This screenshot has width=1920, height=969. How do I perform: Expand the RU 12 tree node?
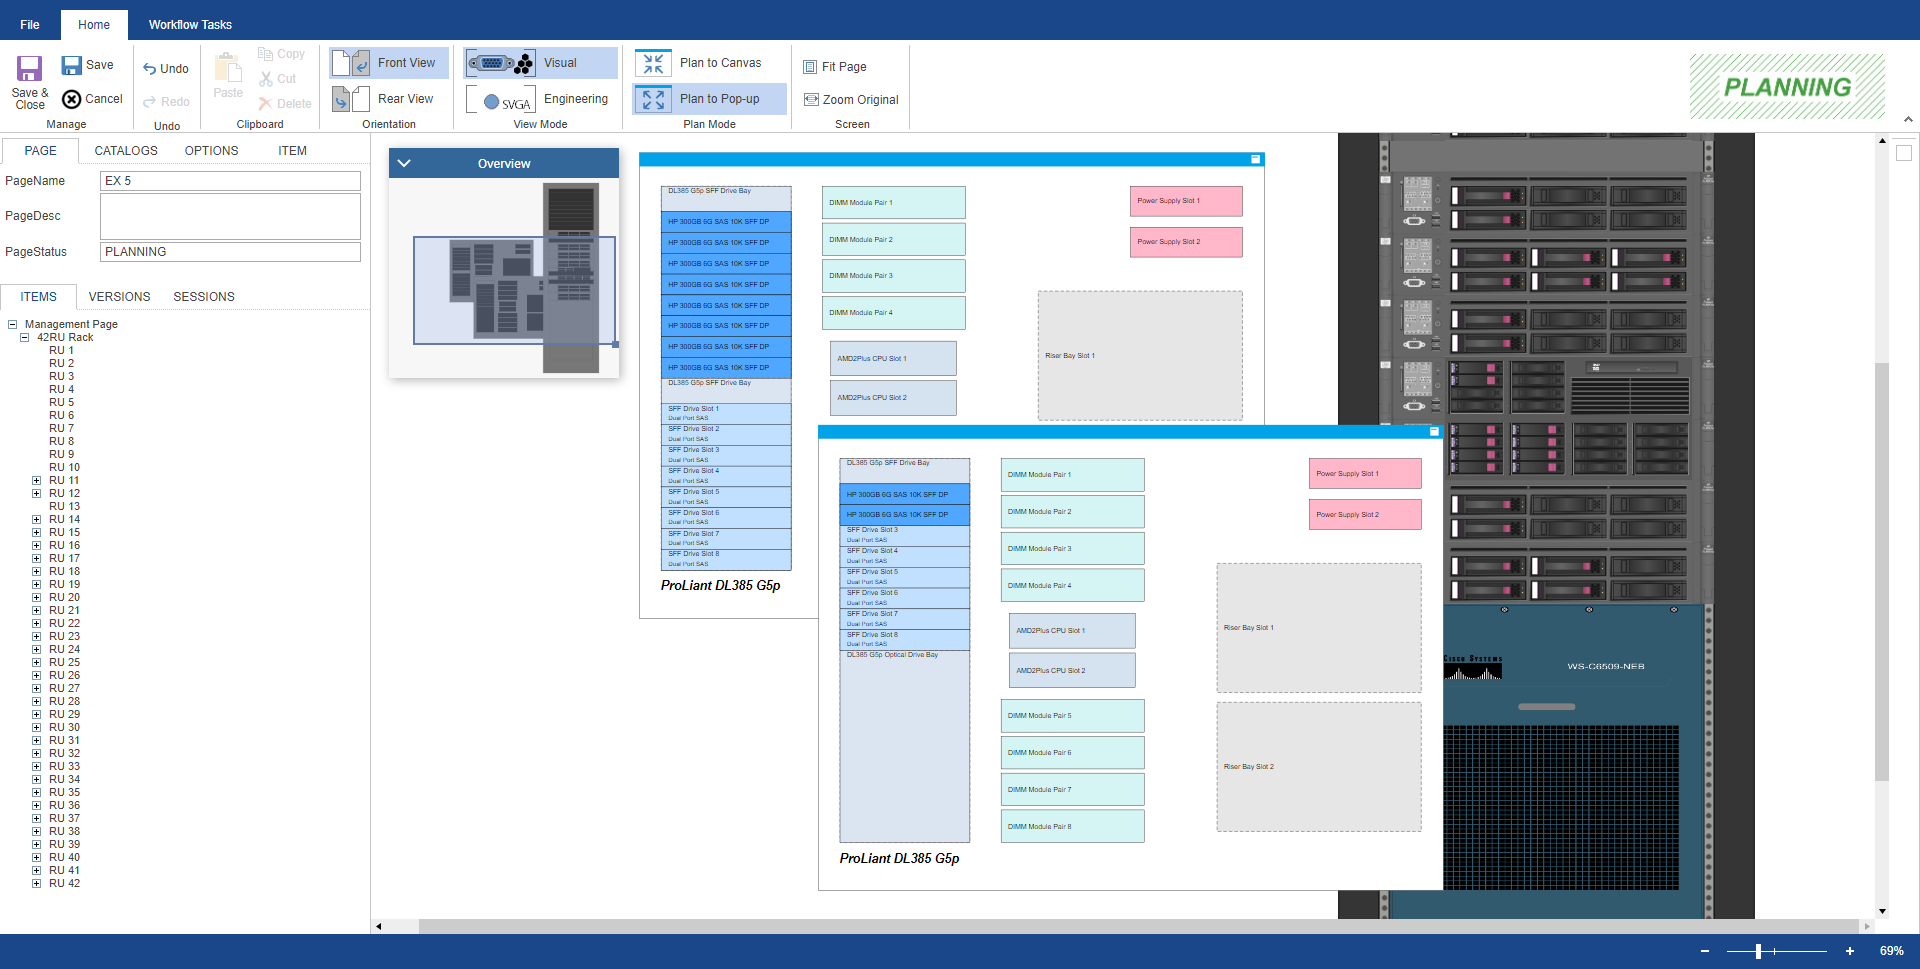tap(37, 493)
